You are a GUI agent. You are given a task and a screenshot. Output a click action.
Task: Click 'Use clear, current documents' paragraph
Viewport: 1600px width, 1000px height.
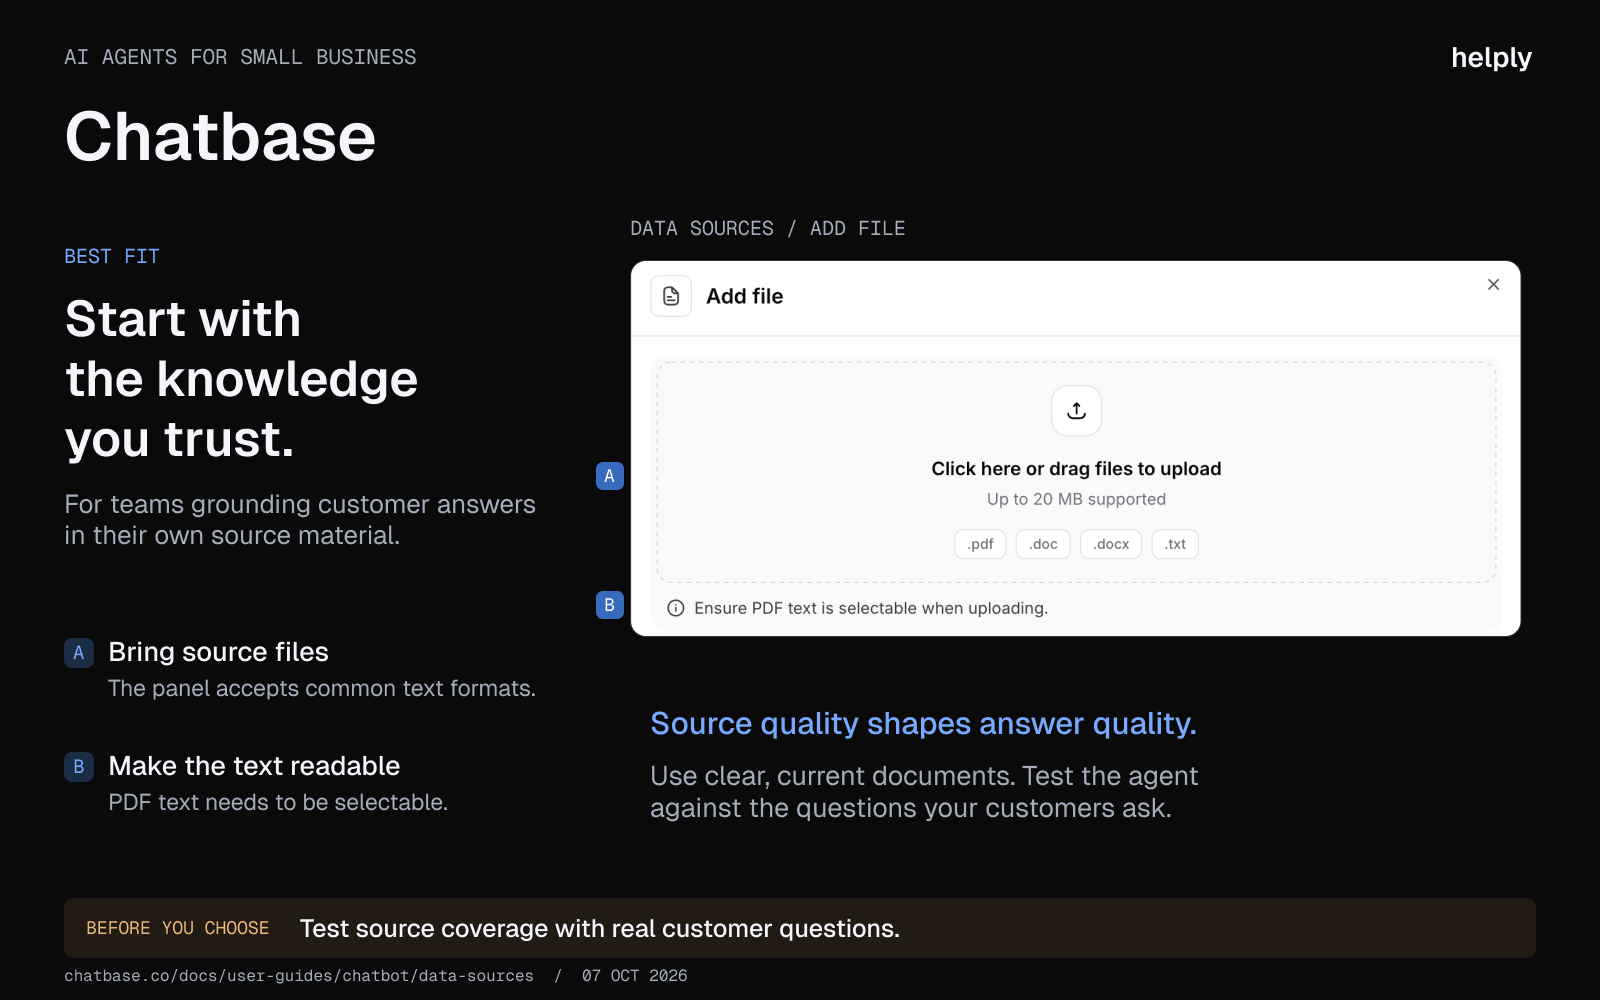(924, 792)
